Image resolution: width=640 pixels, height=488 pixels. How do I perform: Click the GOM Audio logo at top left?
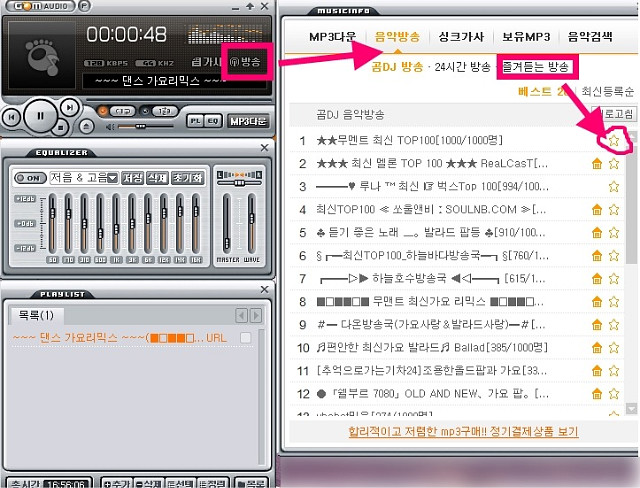click(x=40, y=6)
